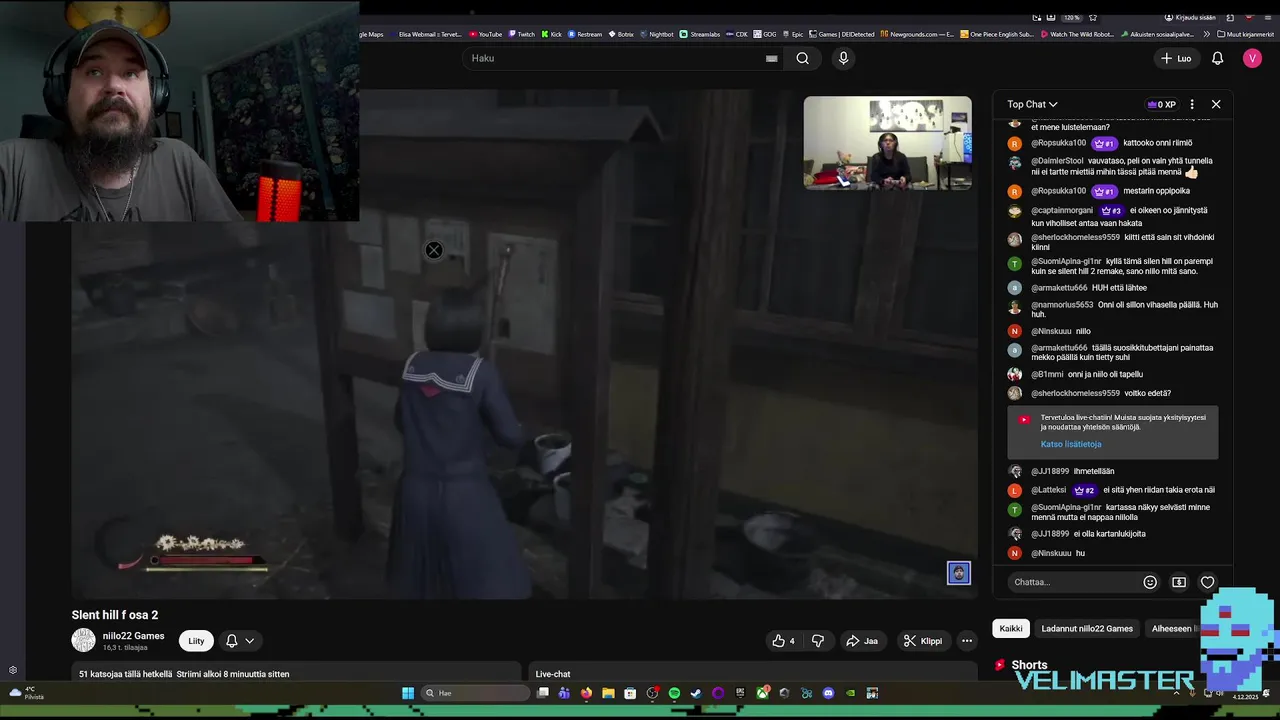Open niilo22 Games channel avatar

tap(83, 640)
